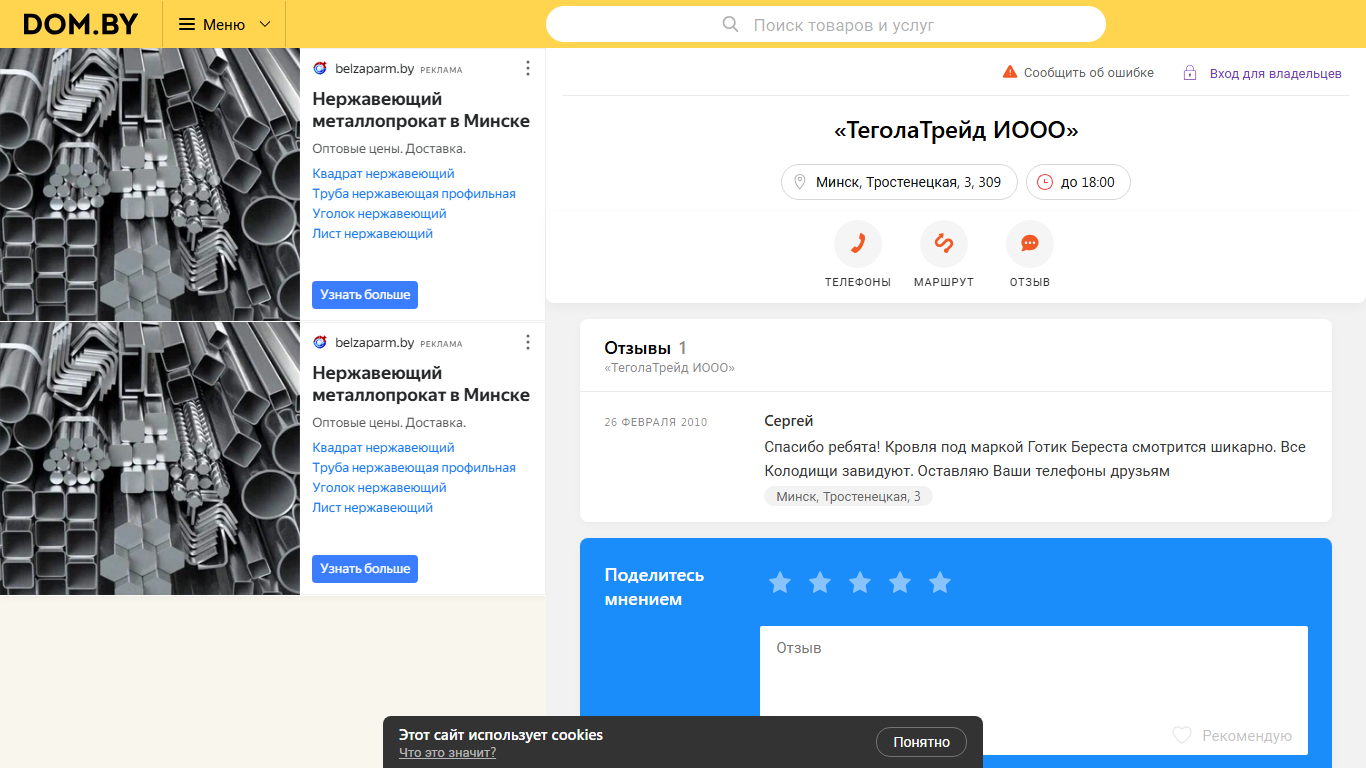Click Квадрат нержавеющий in second ad
This screenshot has height=768, width=1366.
tap(383, 448)
